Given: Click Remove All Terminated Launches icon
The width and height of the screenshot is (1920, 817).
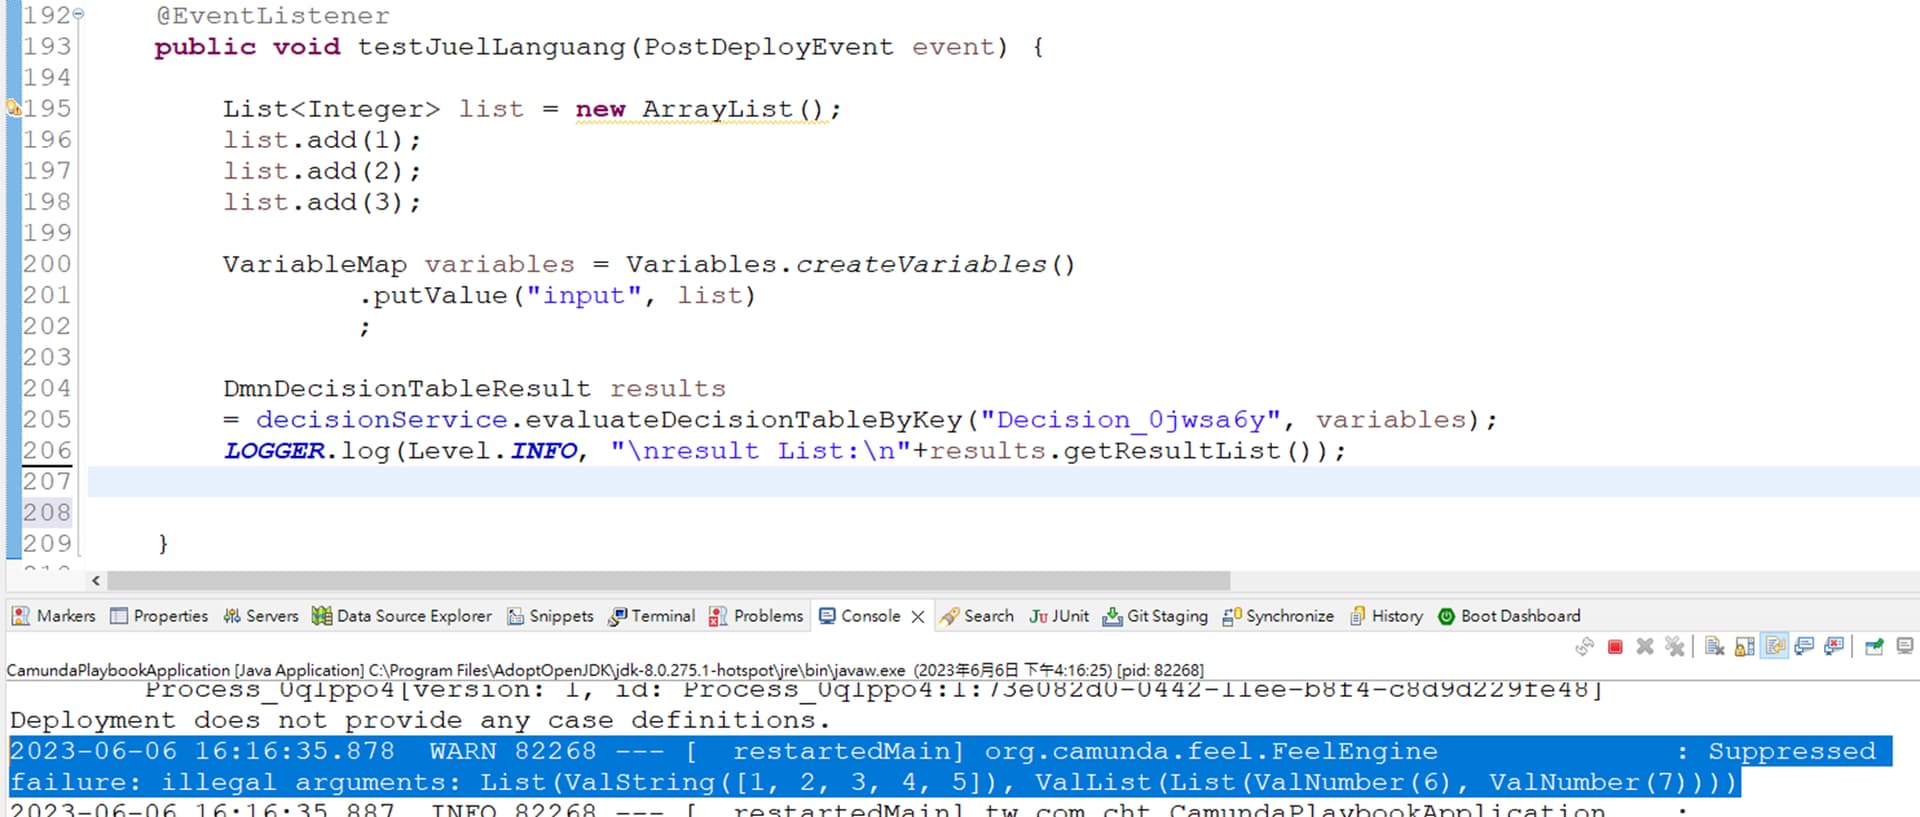Looking at the screenshot, I should click(x=1674, y=647).
